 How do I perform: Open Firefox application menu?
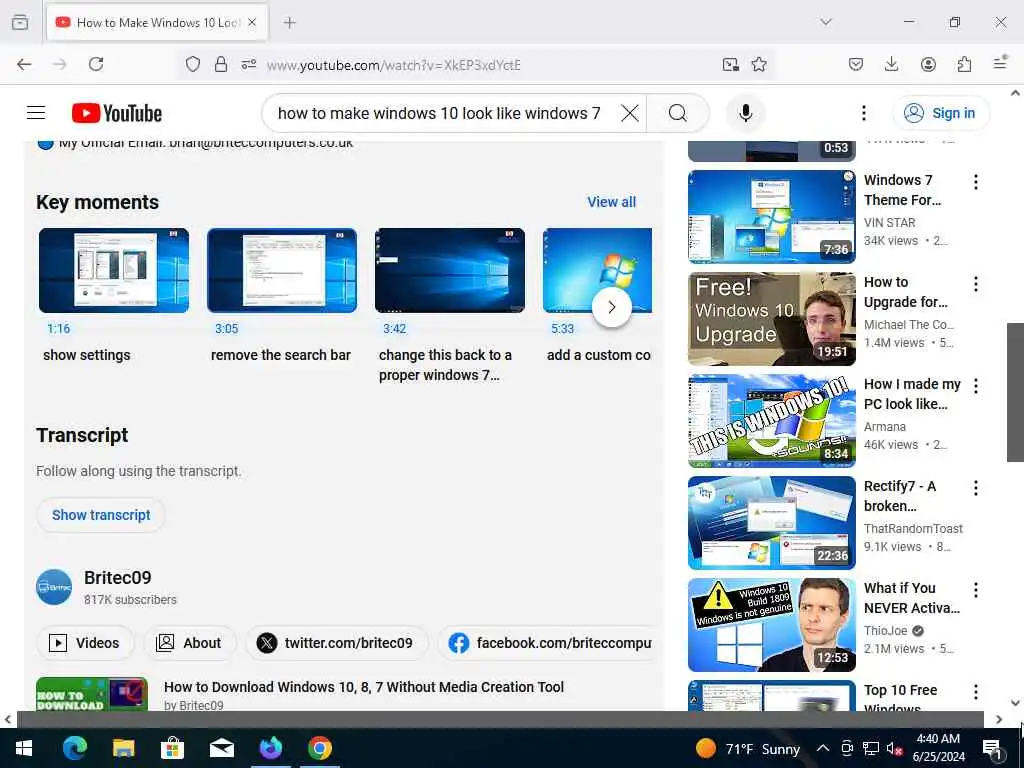tap(1000, 63)
